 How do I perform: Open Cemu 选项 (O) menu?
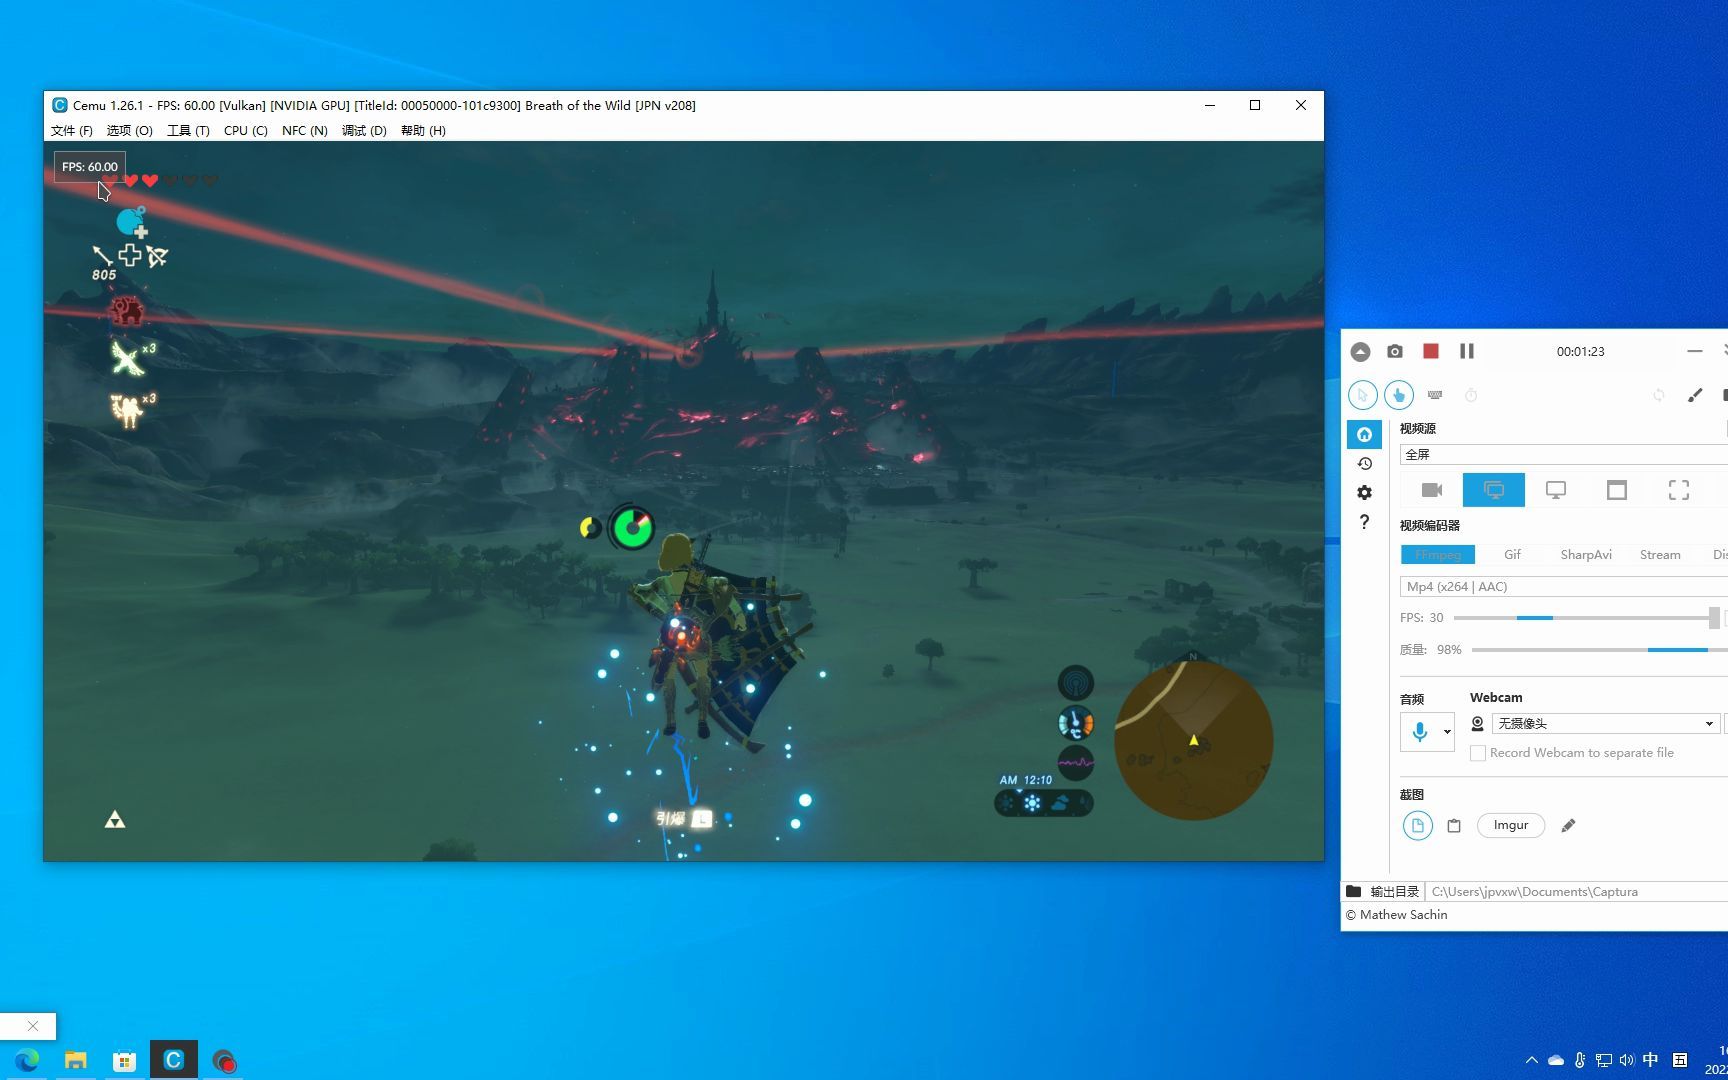[x=129, y=130]
